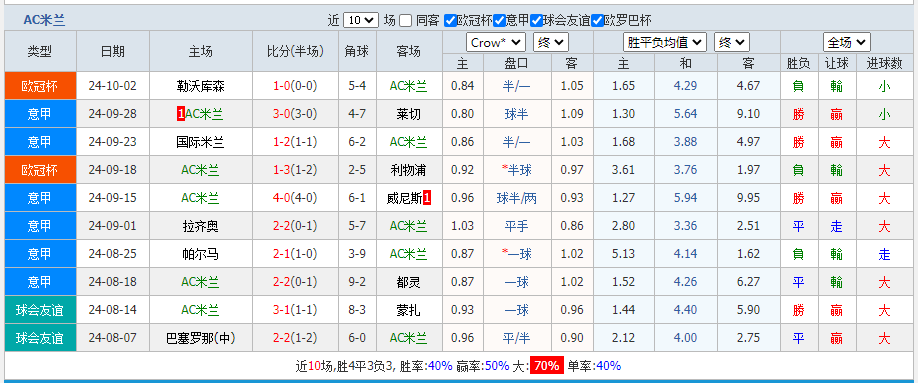Viewport: 918px width, 383px height.
Task: Click the handicap 球半/两 in the 威尼斯 row
Action: [516, 198]
